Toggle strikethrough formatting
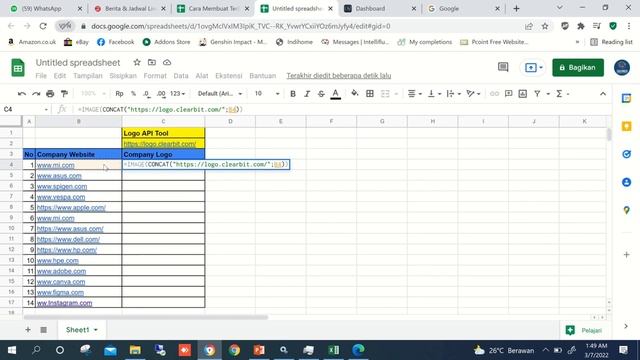 [x=321, y=94]
